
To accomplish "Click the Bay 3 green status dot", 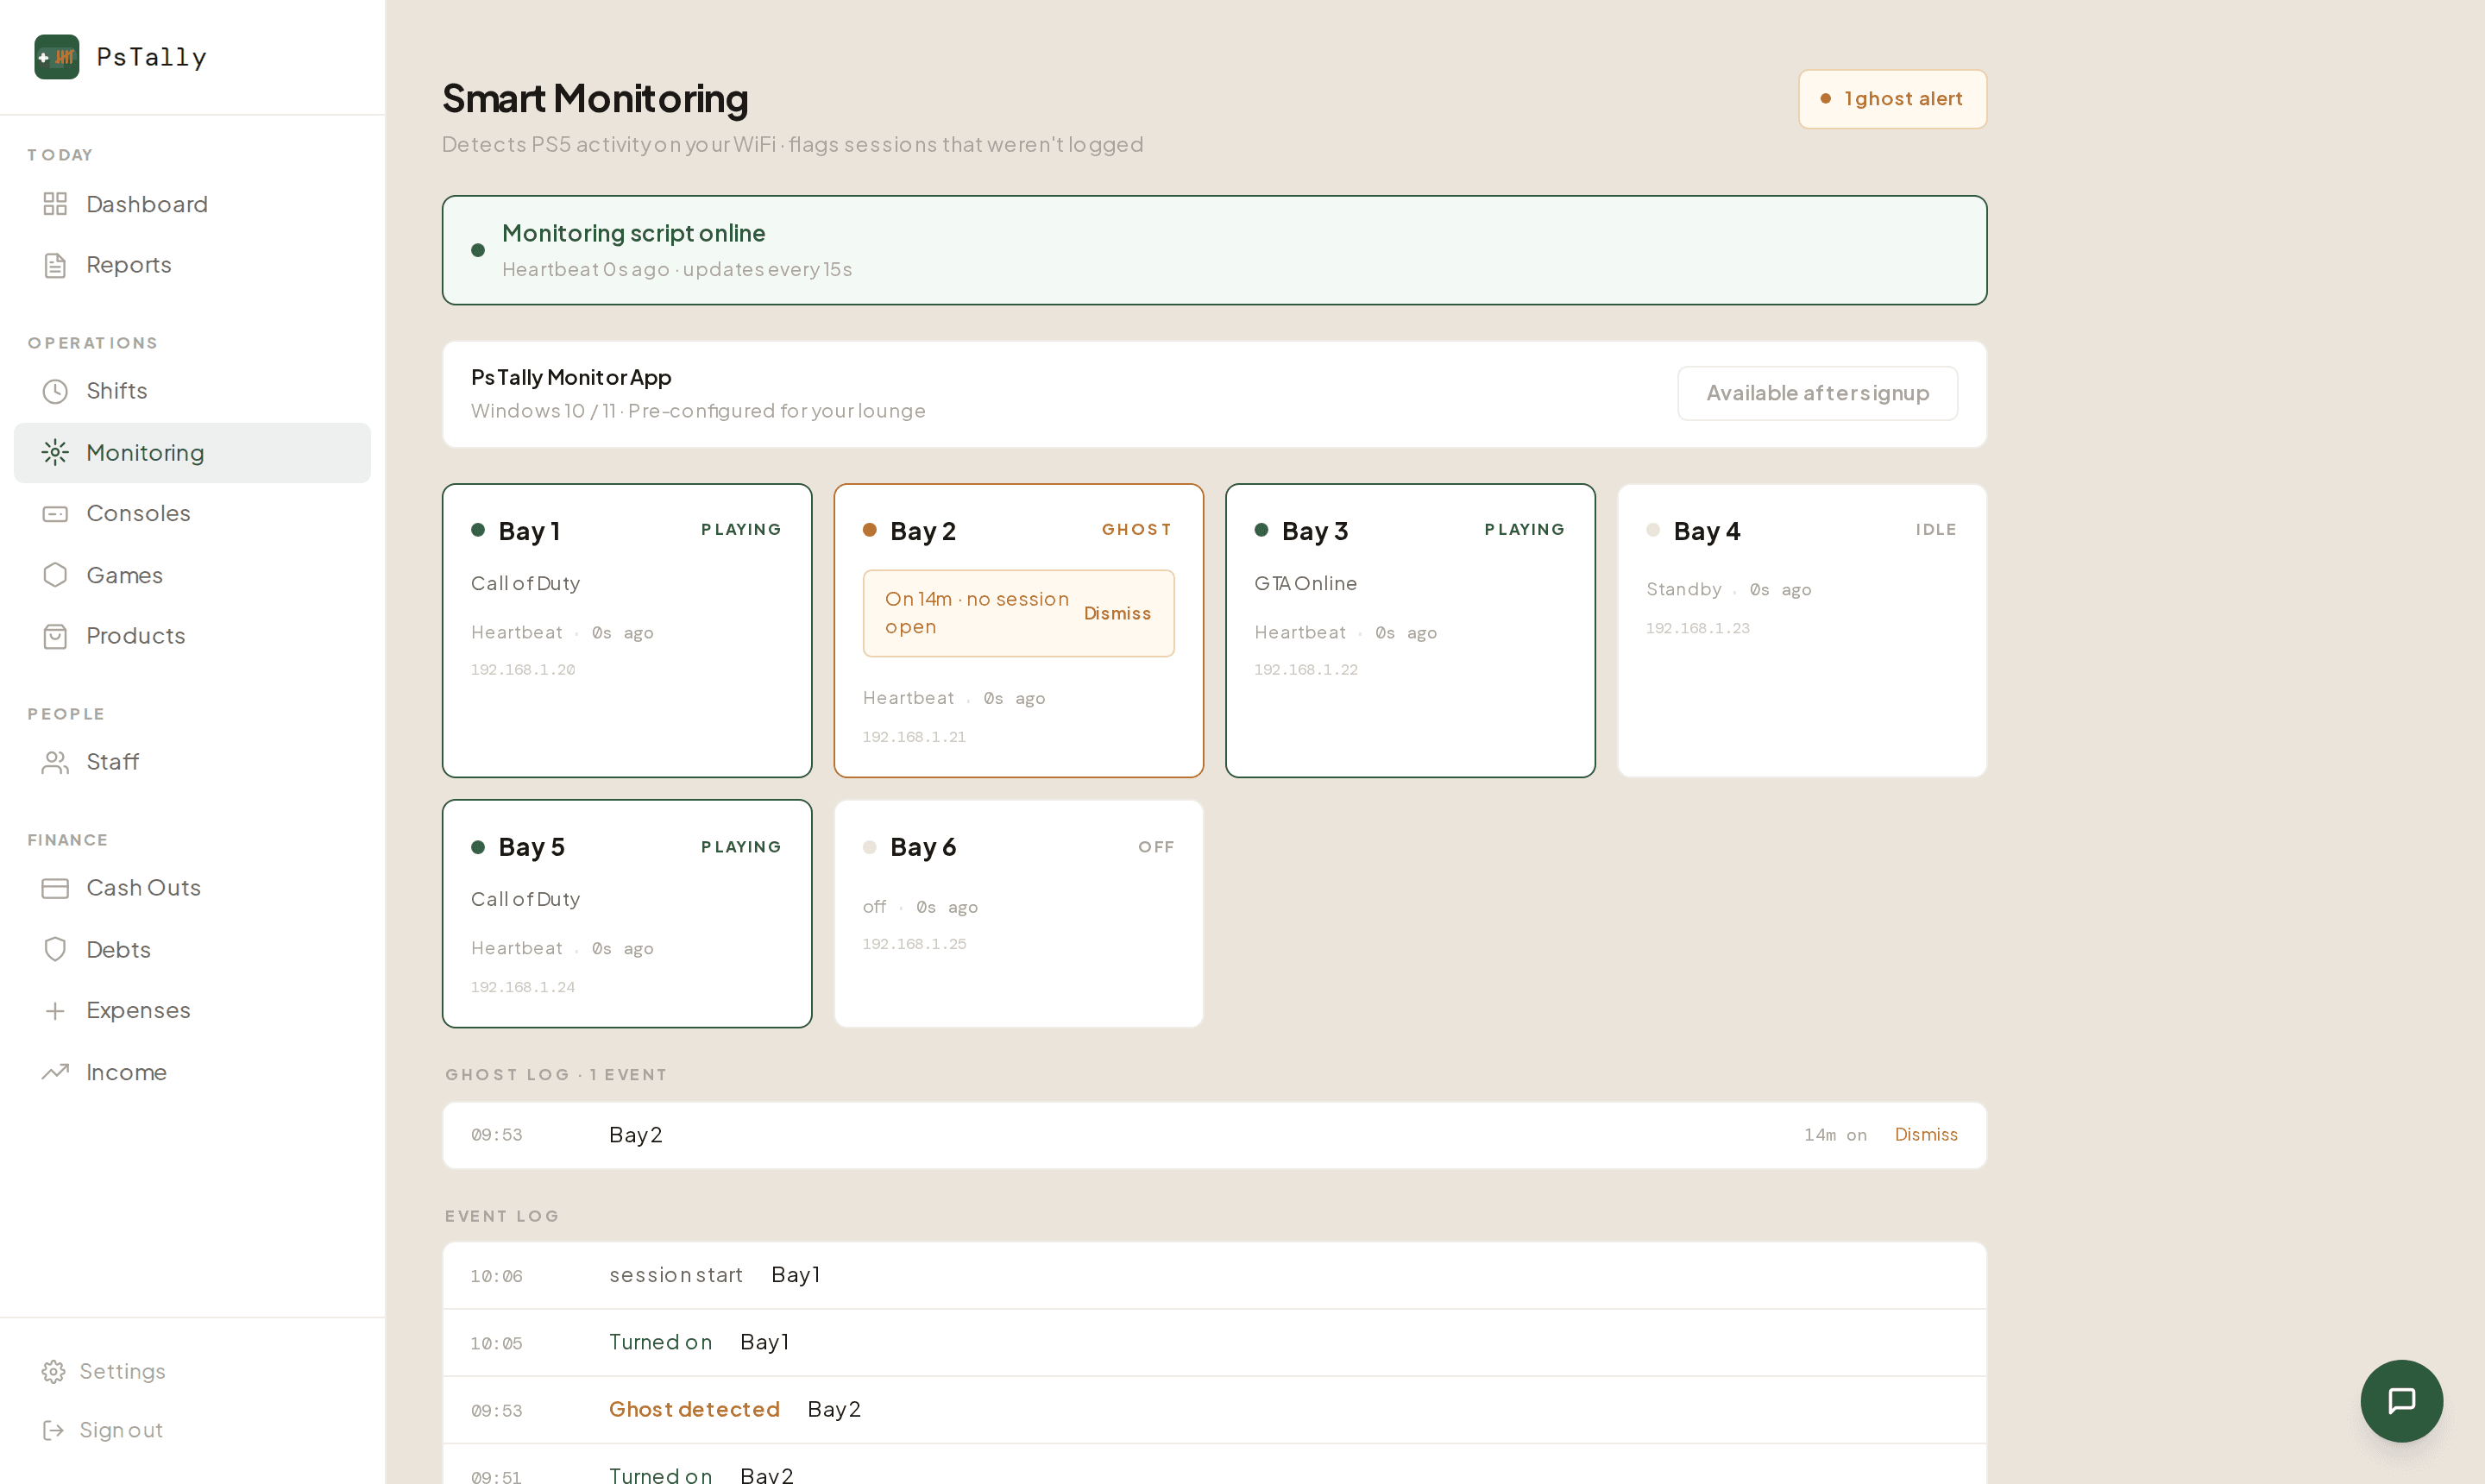I will click(1262, 530).
